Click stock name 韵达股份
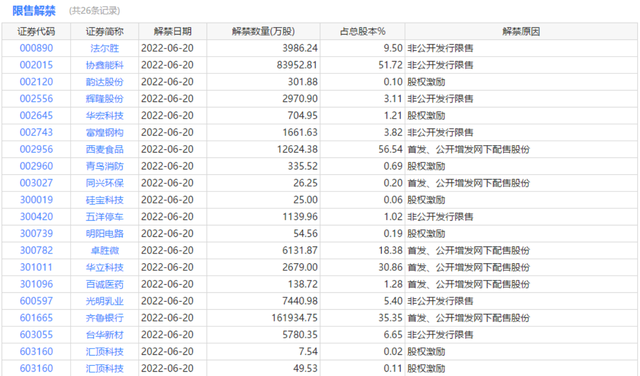The height and width of the screenshot is (376, 640). [104, 82]
